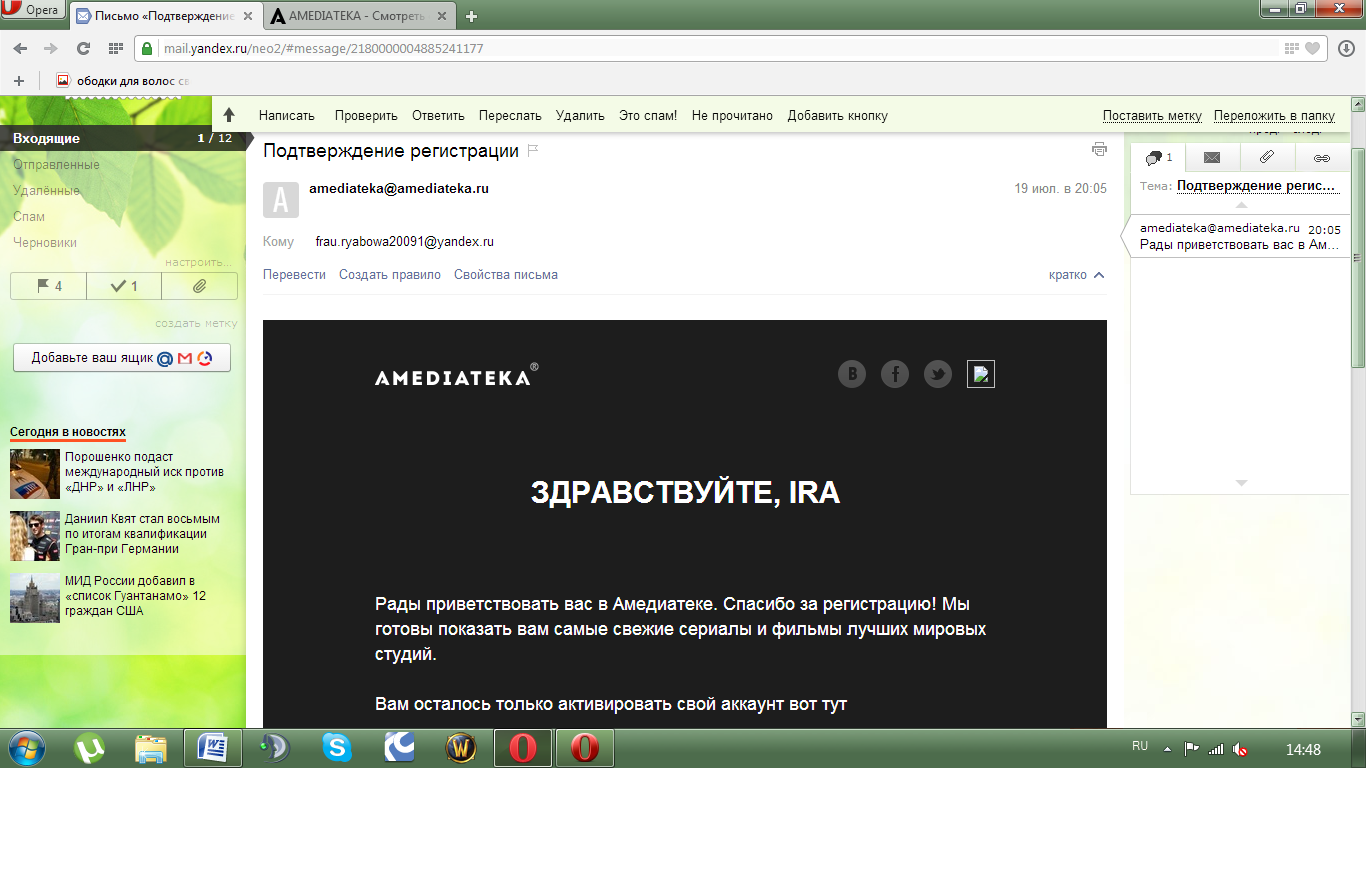
Task: Select the envelope tab in right panel
Action: pyautogui.click(x=1212, y=158)
